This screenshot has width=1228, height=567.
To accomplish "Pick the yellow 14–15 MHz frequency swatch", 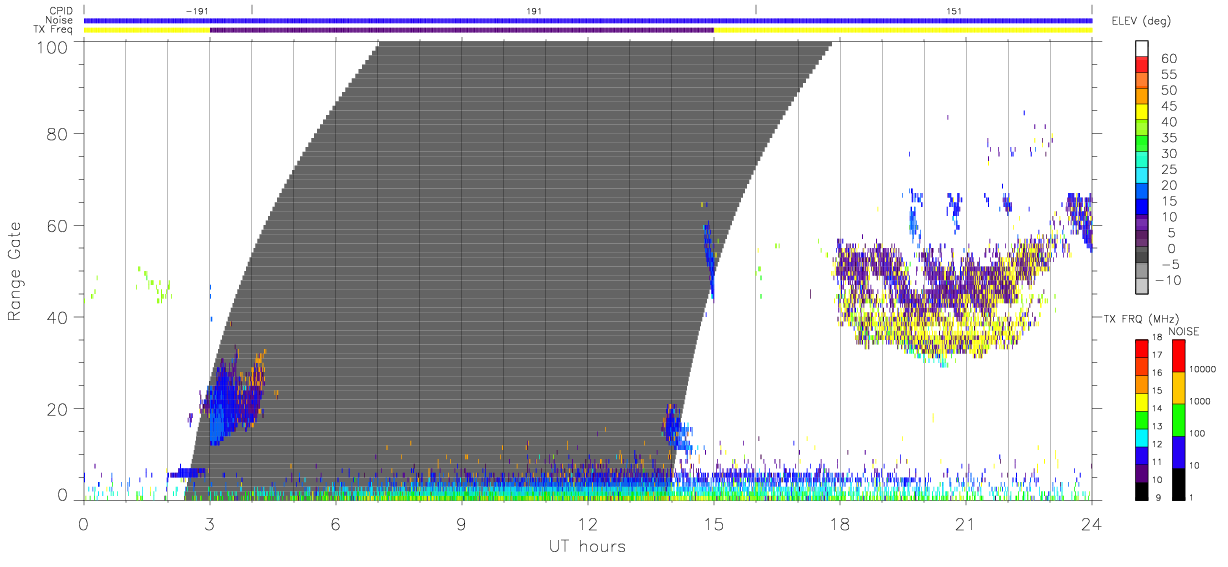I will coord(1142,402).
